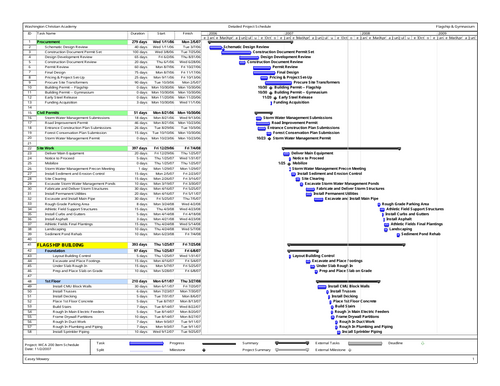Click the Detailed Project Schedule title
Screen dimensions: 500x386
point(249,26)
